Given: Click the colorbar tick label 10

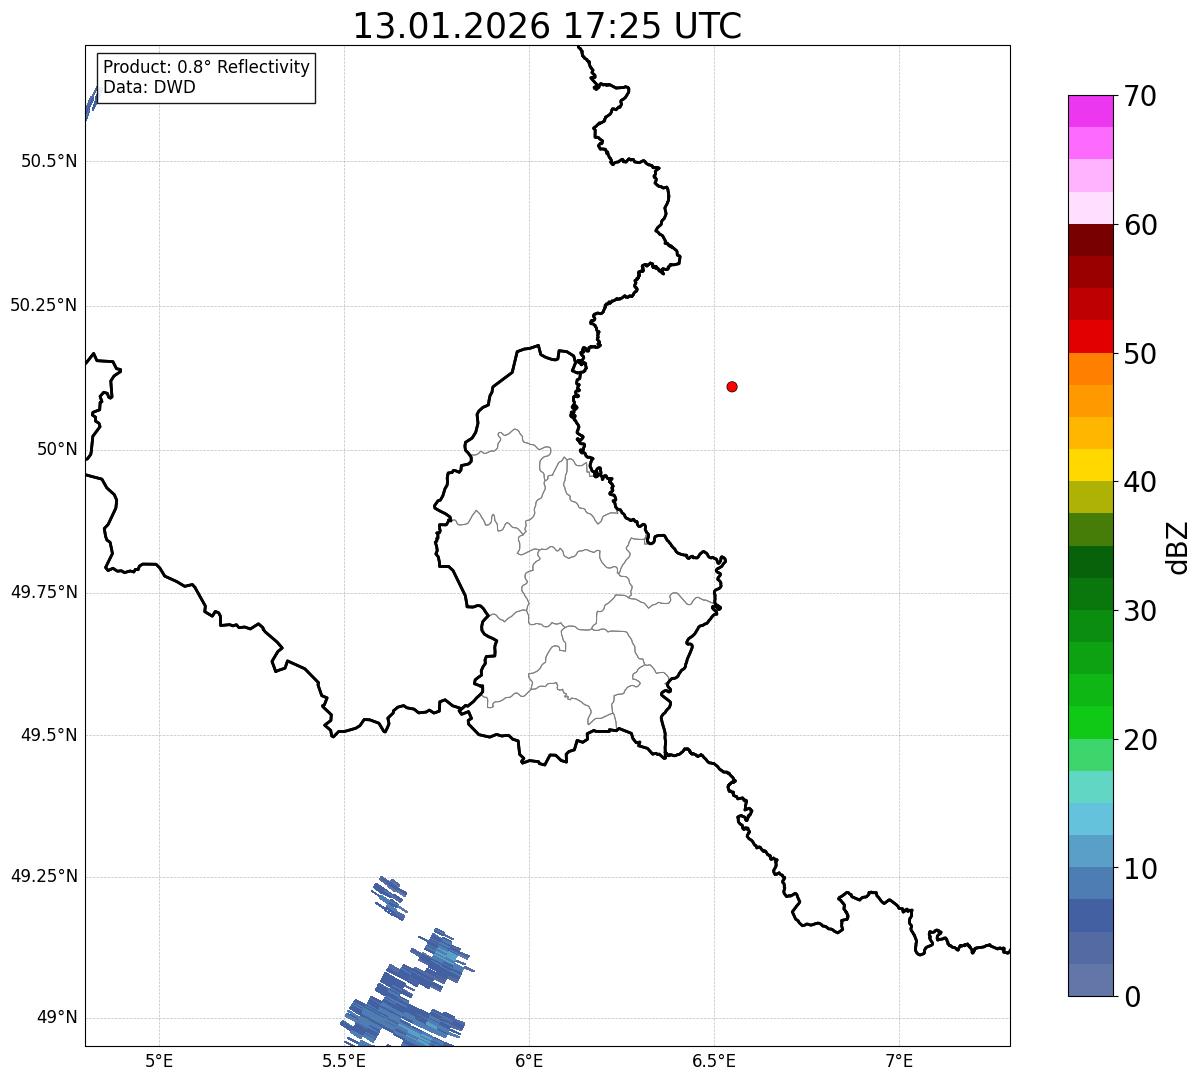Looking at the screenshot, I should [1140, 868].
